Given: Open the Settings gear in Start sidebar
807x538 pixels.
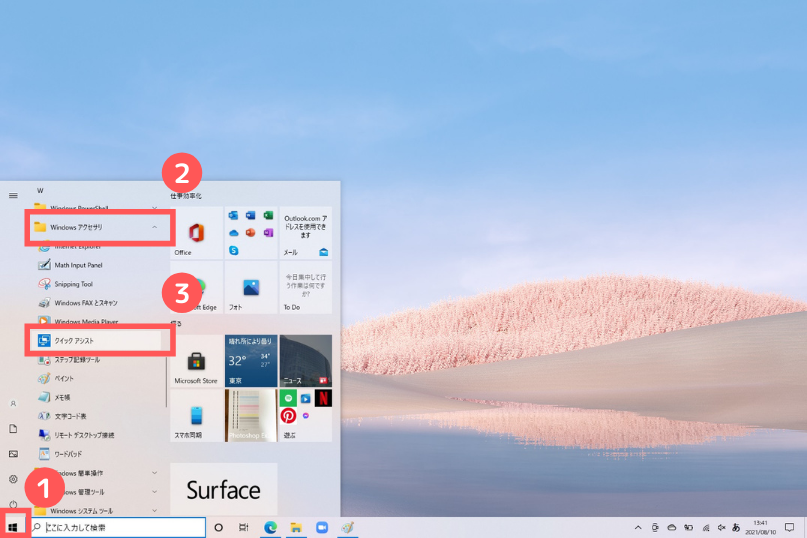Looking at the screenshot, I should pyautogui.click(x=13, y=479).
